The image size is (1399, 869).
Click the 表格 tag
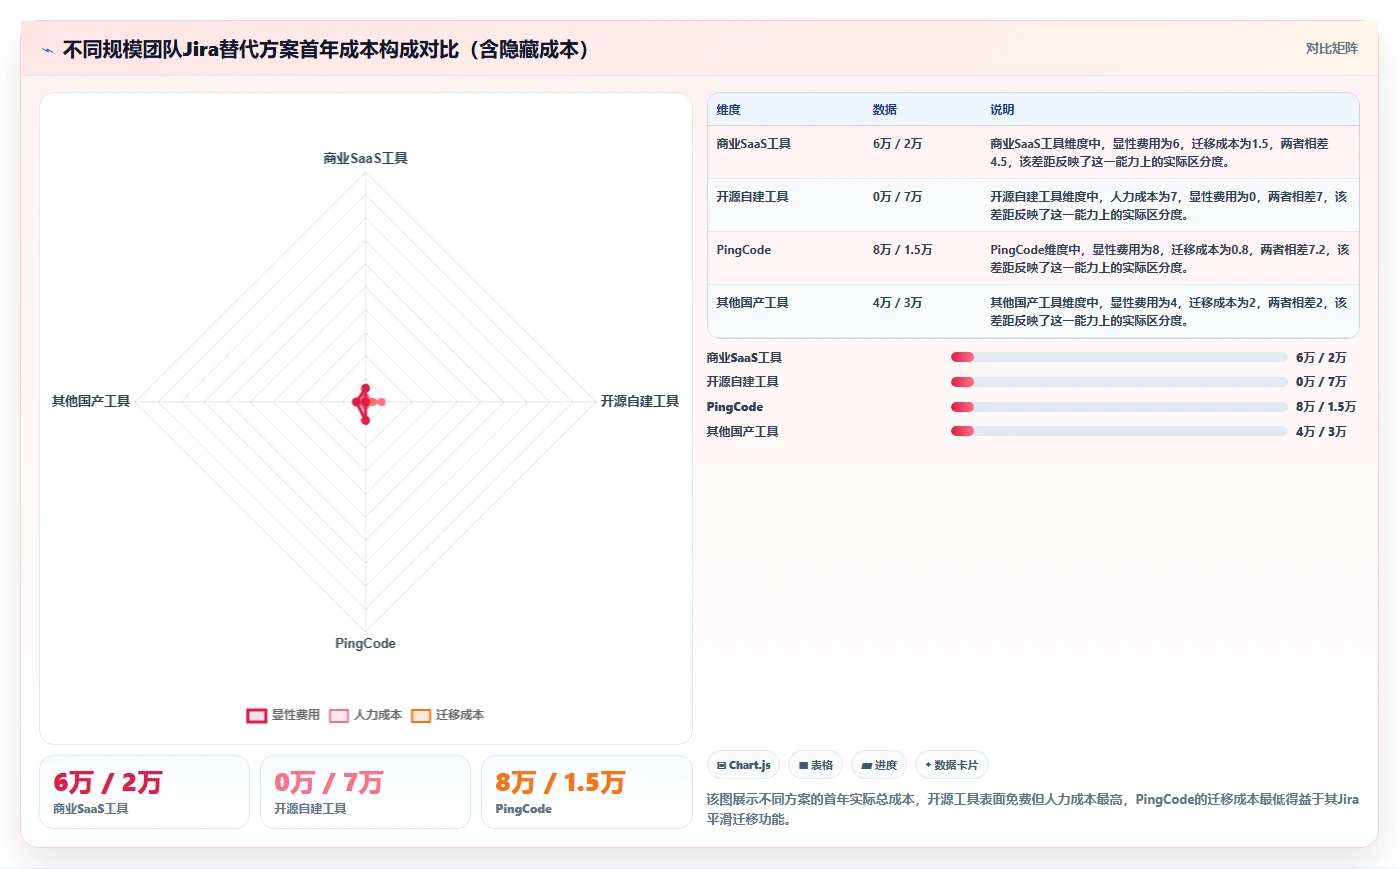816,765
